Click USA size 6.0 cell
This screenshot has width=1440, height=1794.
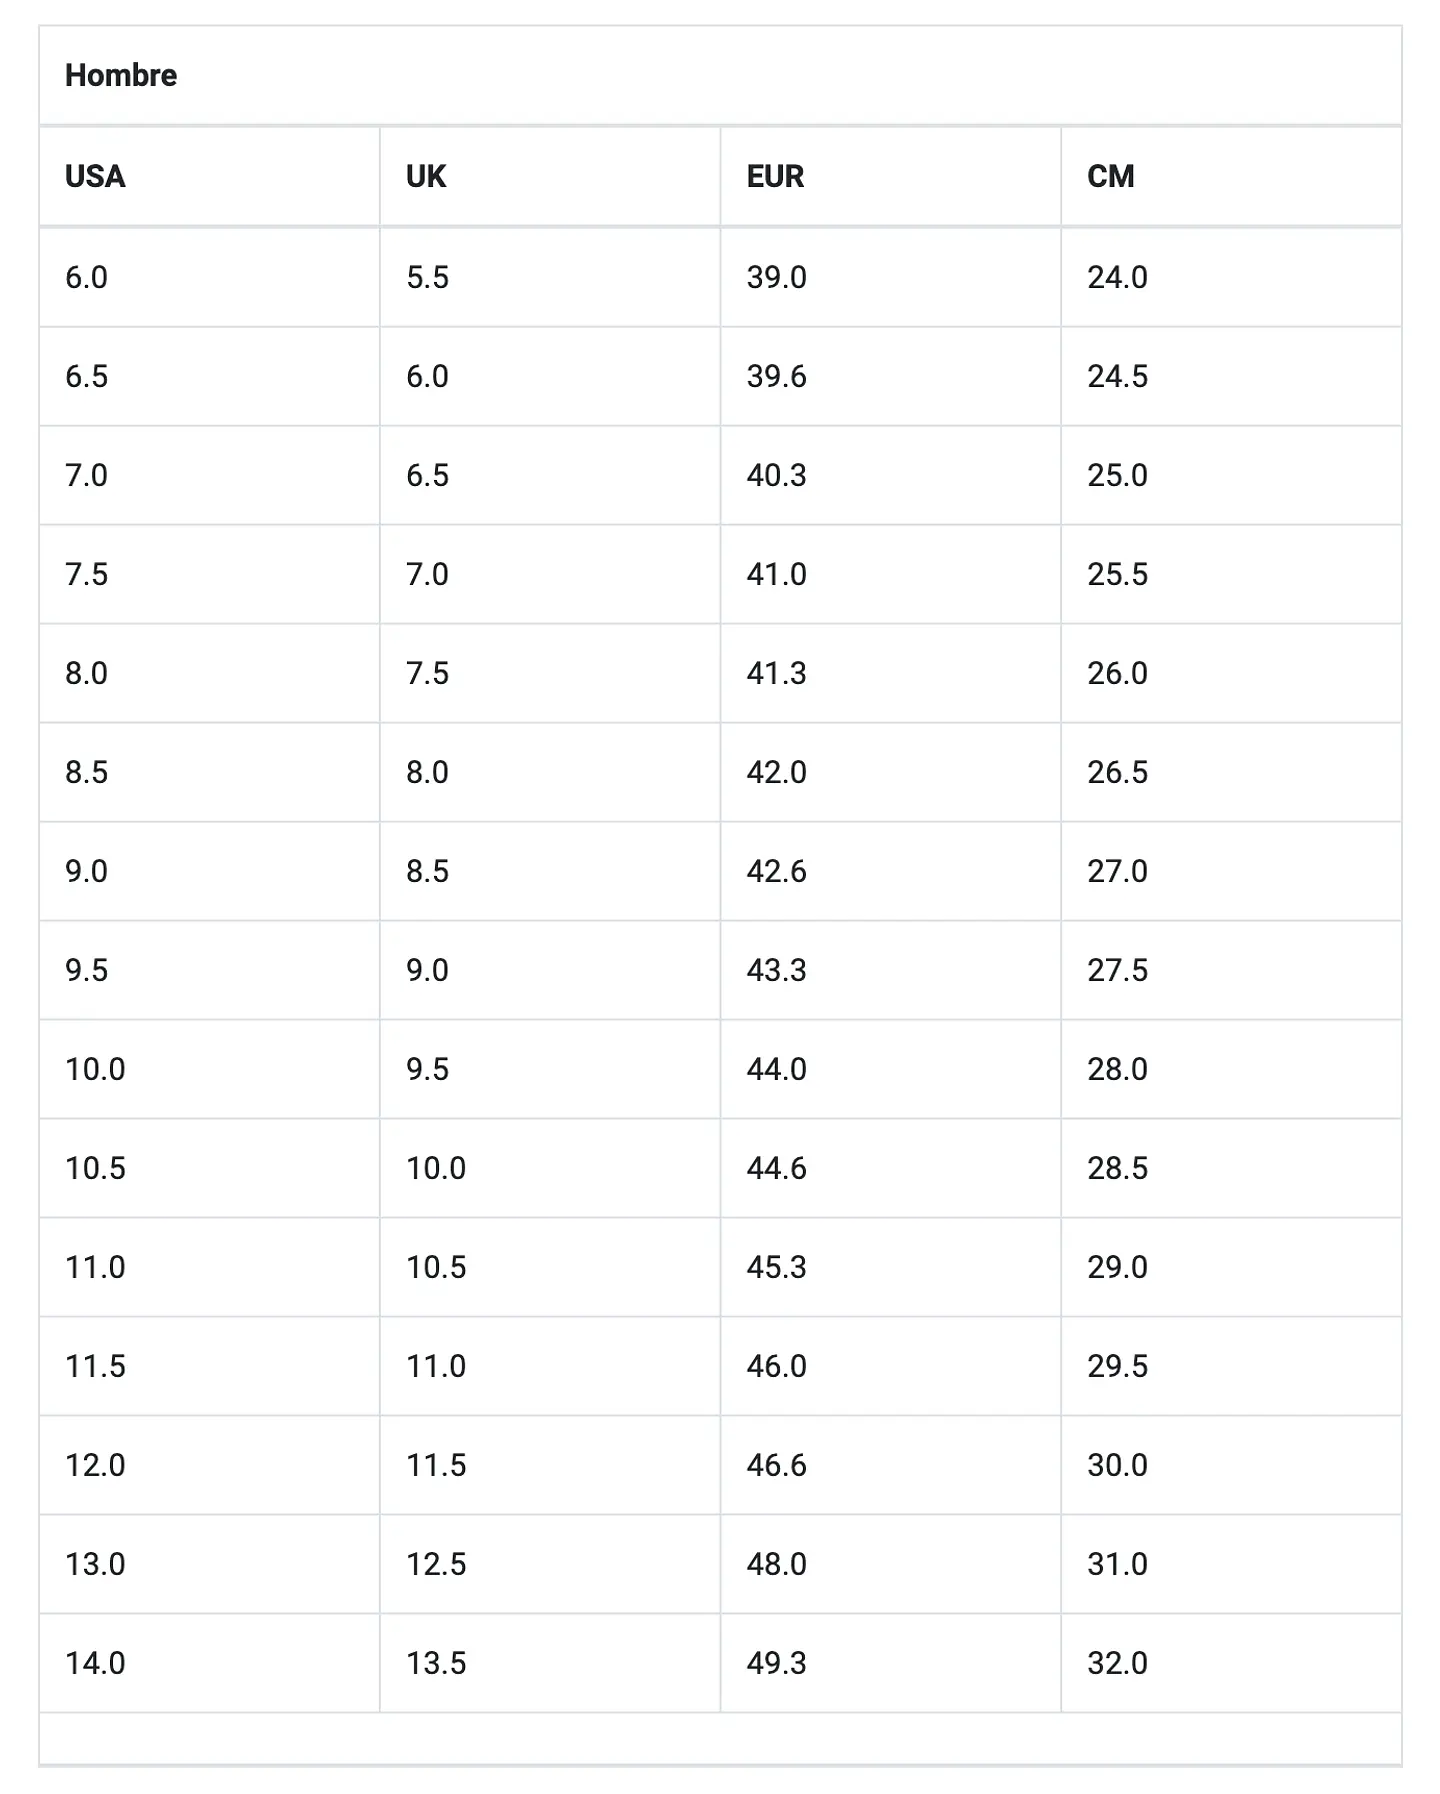pyautogui.click(x=209, y=277)
